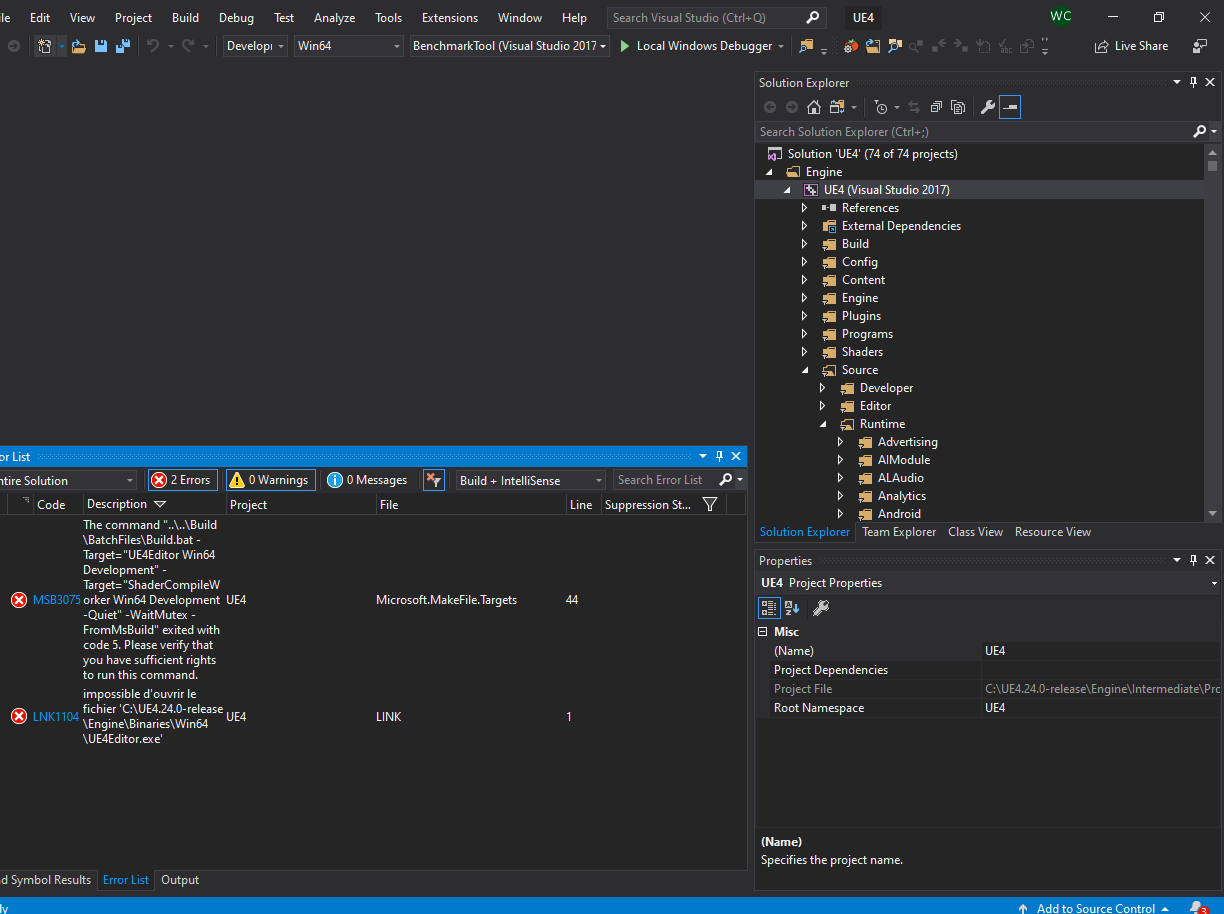Image resolution: width=1224 pixels, height=914 pixels.
Task: Collapse the Misc property category
Action: [765, 632]
